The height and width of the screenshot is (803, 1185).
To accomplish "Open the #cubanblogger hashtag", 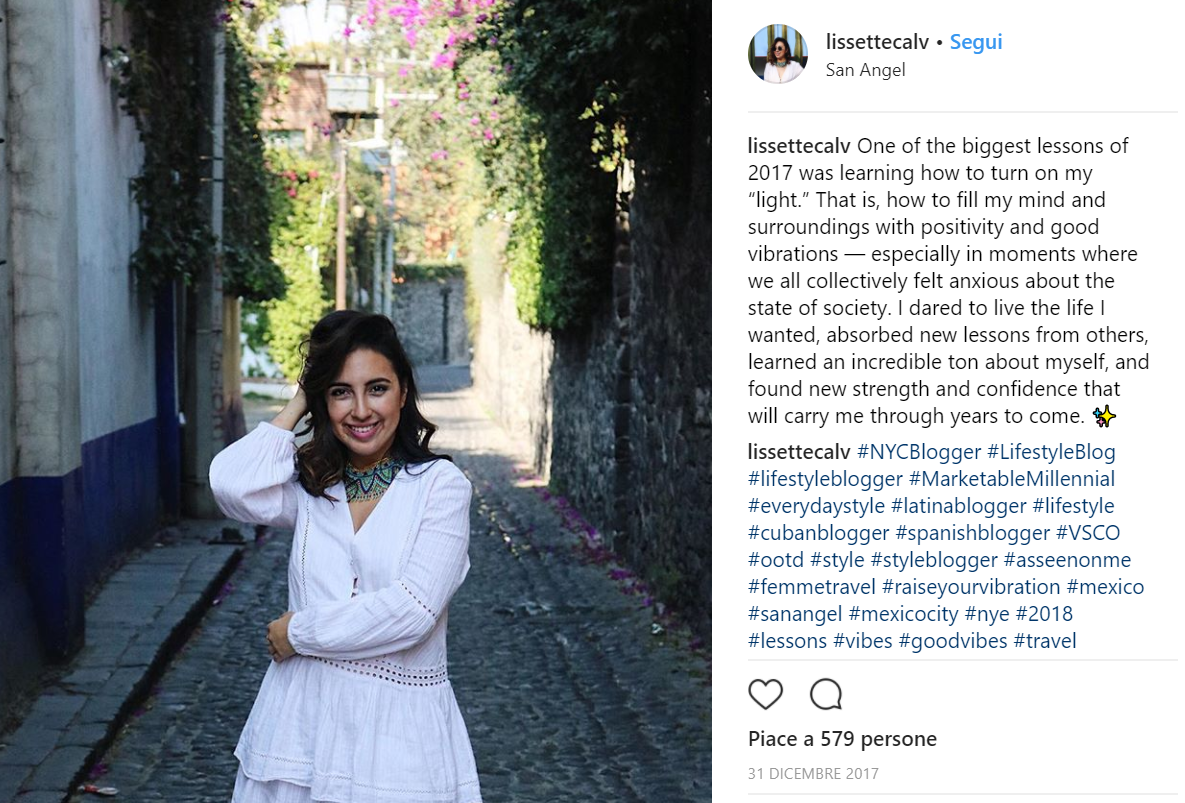I will tap(818, 533).
